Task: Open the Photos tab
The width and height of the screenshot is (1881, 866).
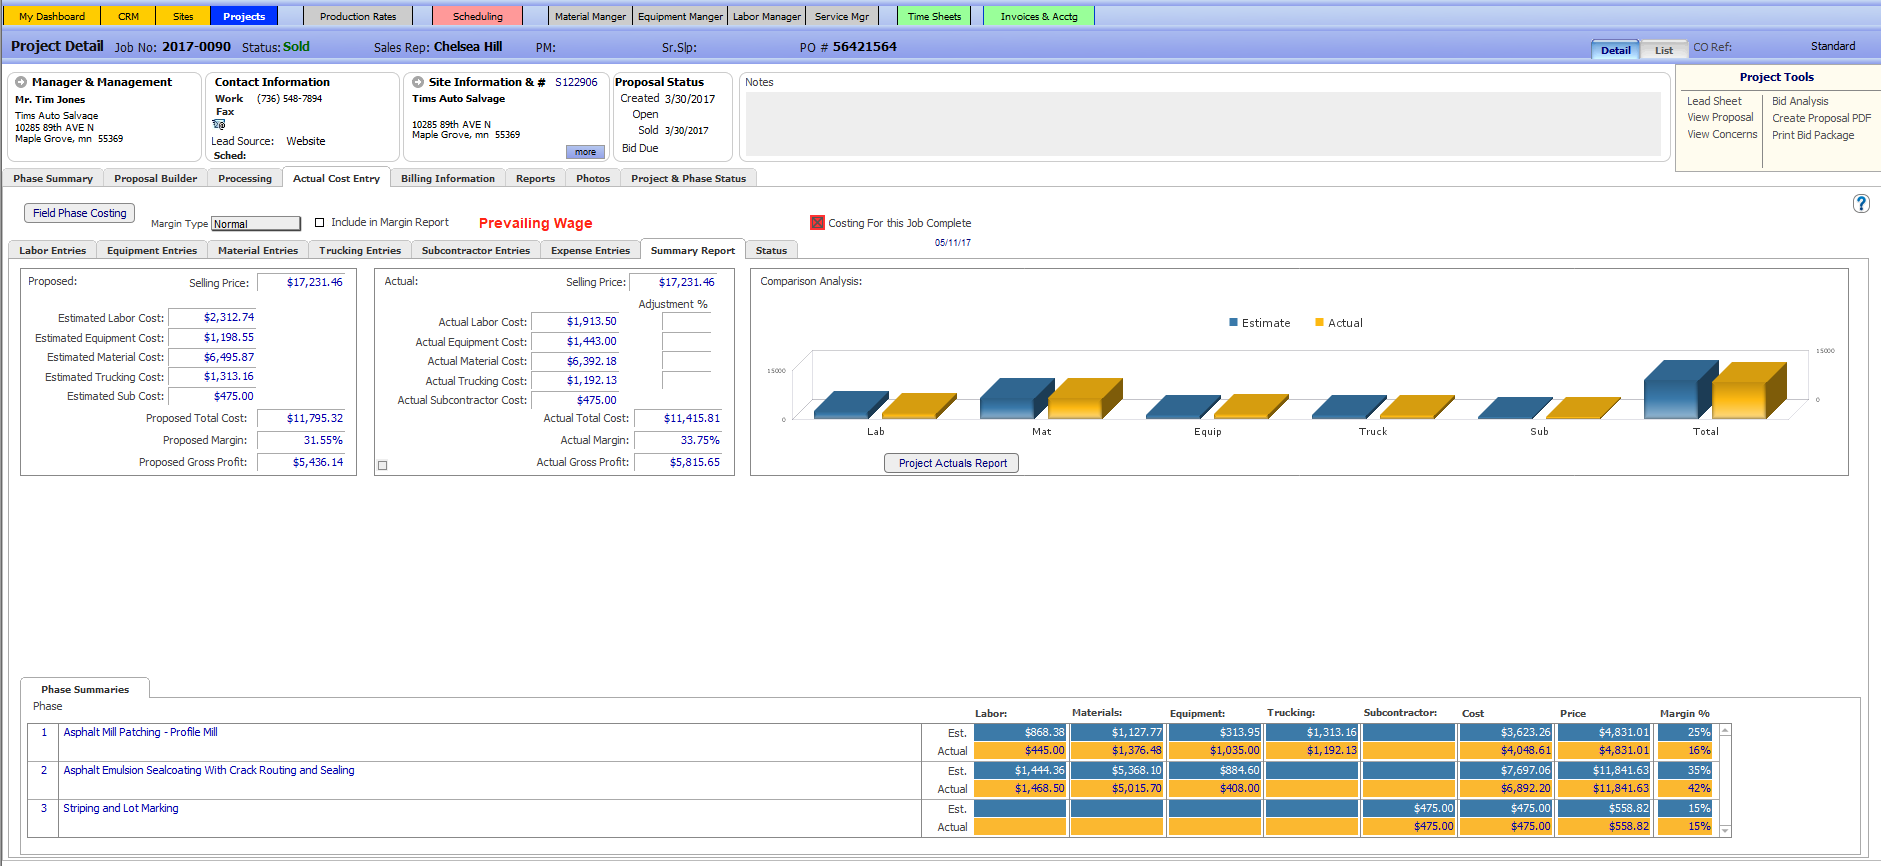Action: (593, 178)
